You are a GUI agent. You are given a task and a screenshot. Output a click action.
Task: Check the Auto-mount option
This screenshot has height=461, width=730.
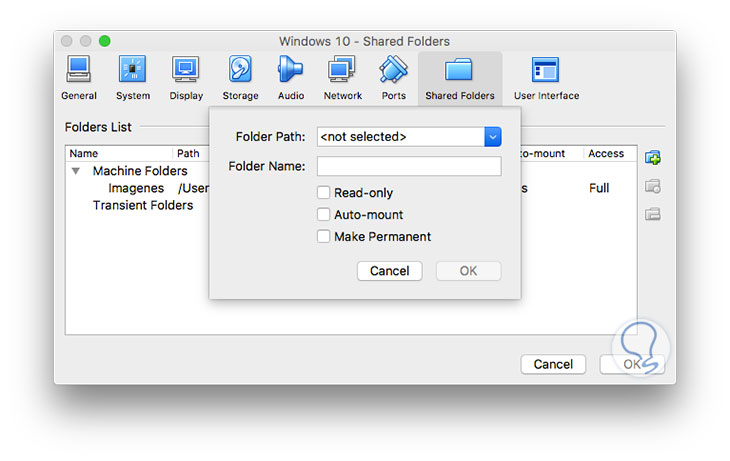[324, 215]
